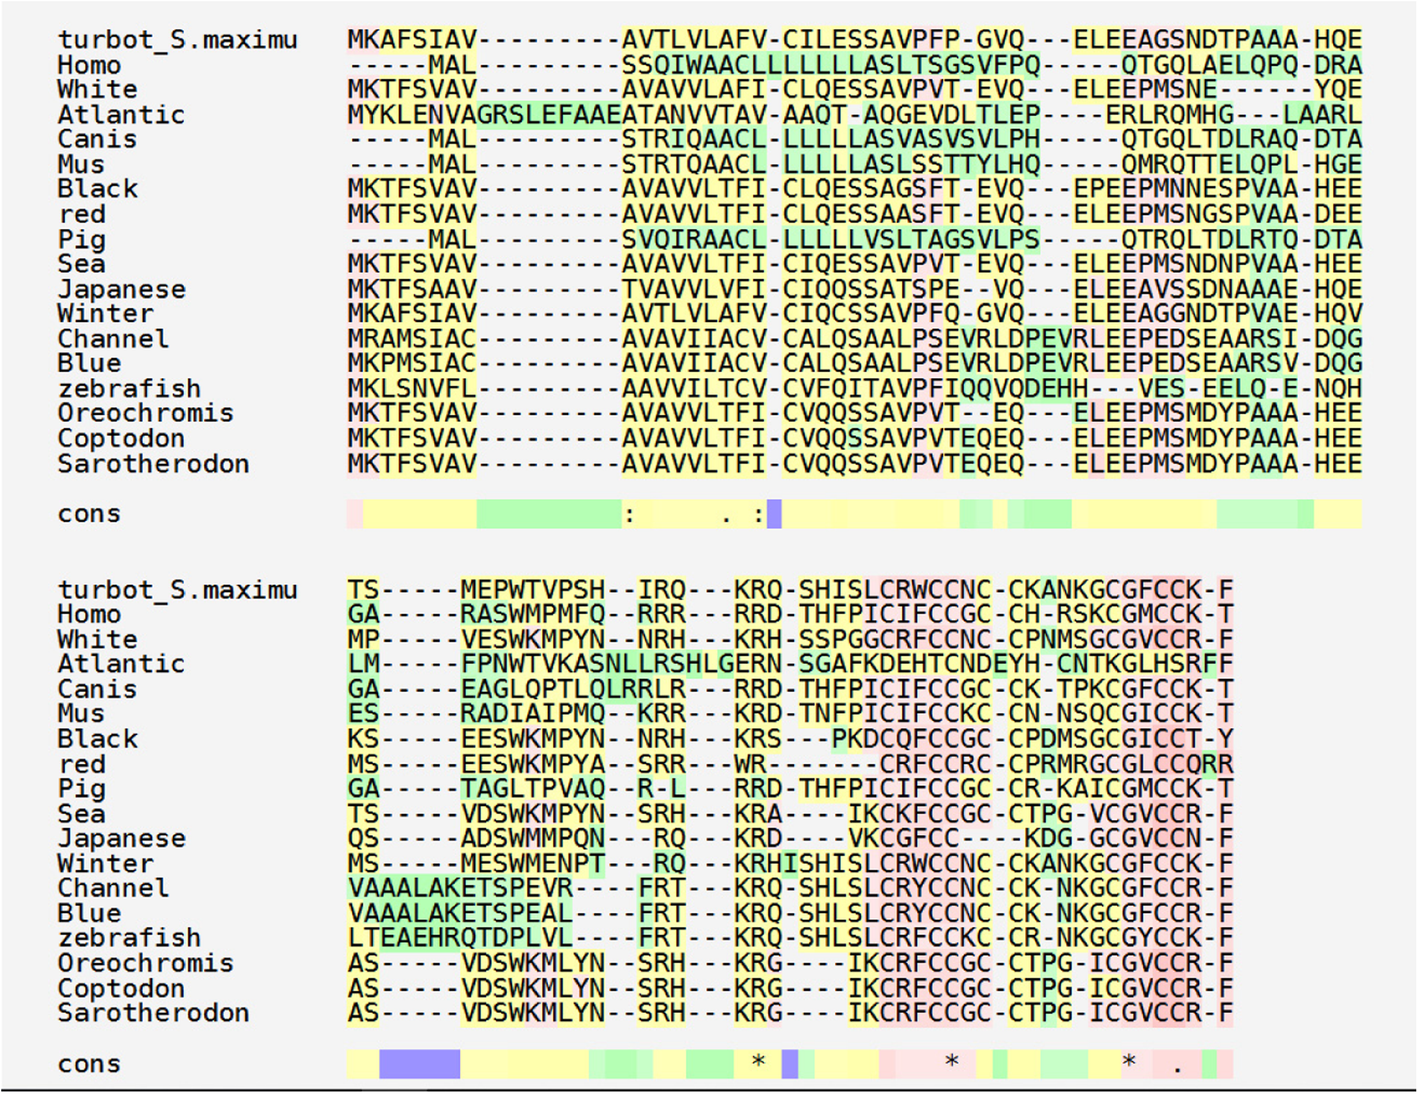Viewport: 1418px width, 1094px height.
Task: Click the segment 'VAAALAKETSPEAL' in the lower Blue row
Action: (x=460, y=914)
